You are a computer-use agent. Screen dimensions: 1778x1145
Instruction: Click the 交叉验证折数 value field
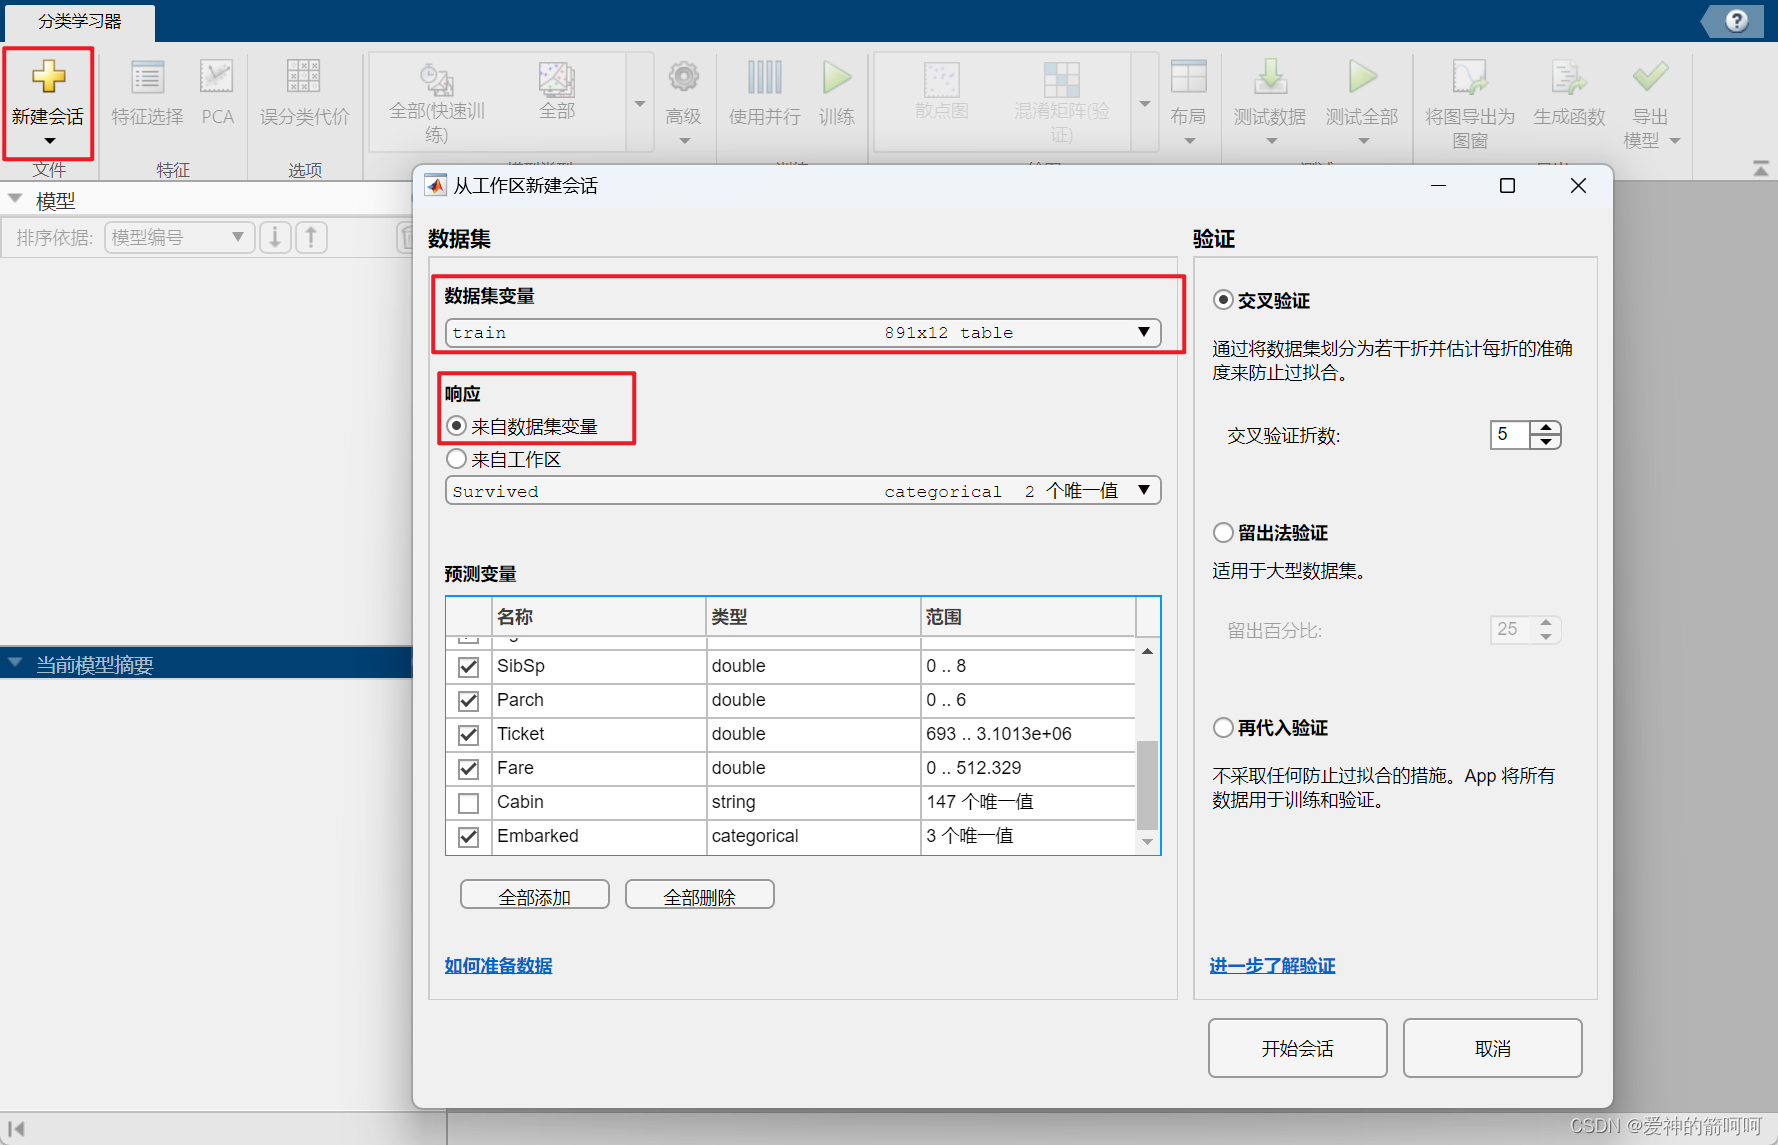(x=1510, y=434)
